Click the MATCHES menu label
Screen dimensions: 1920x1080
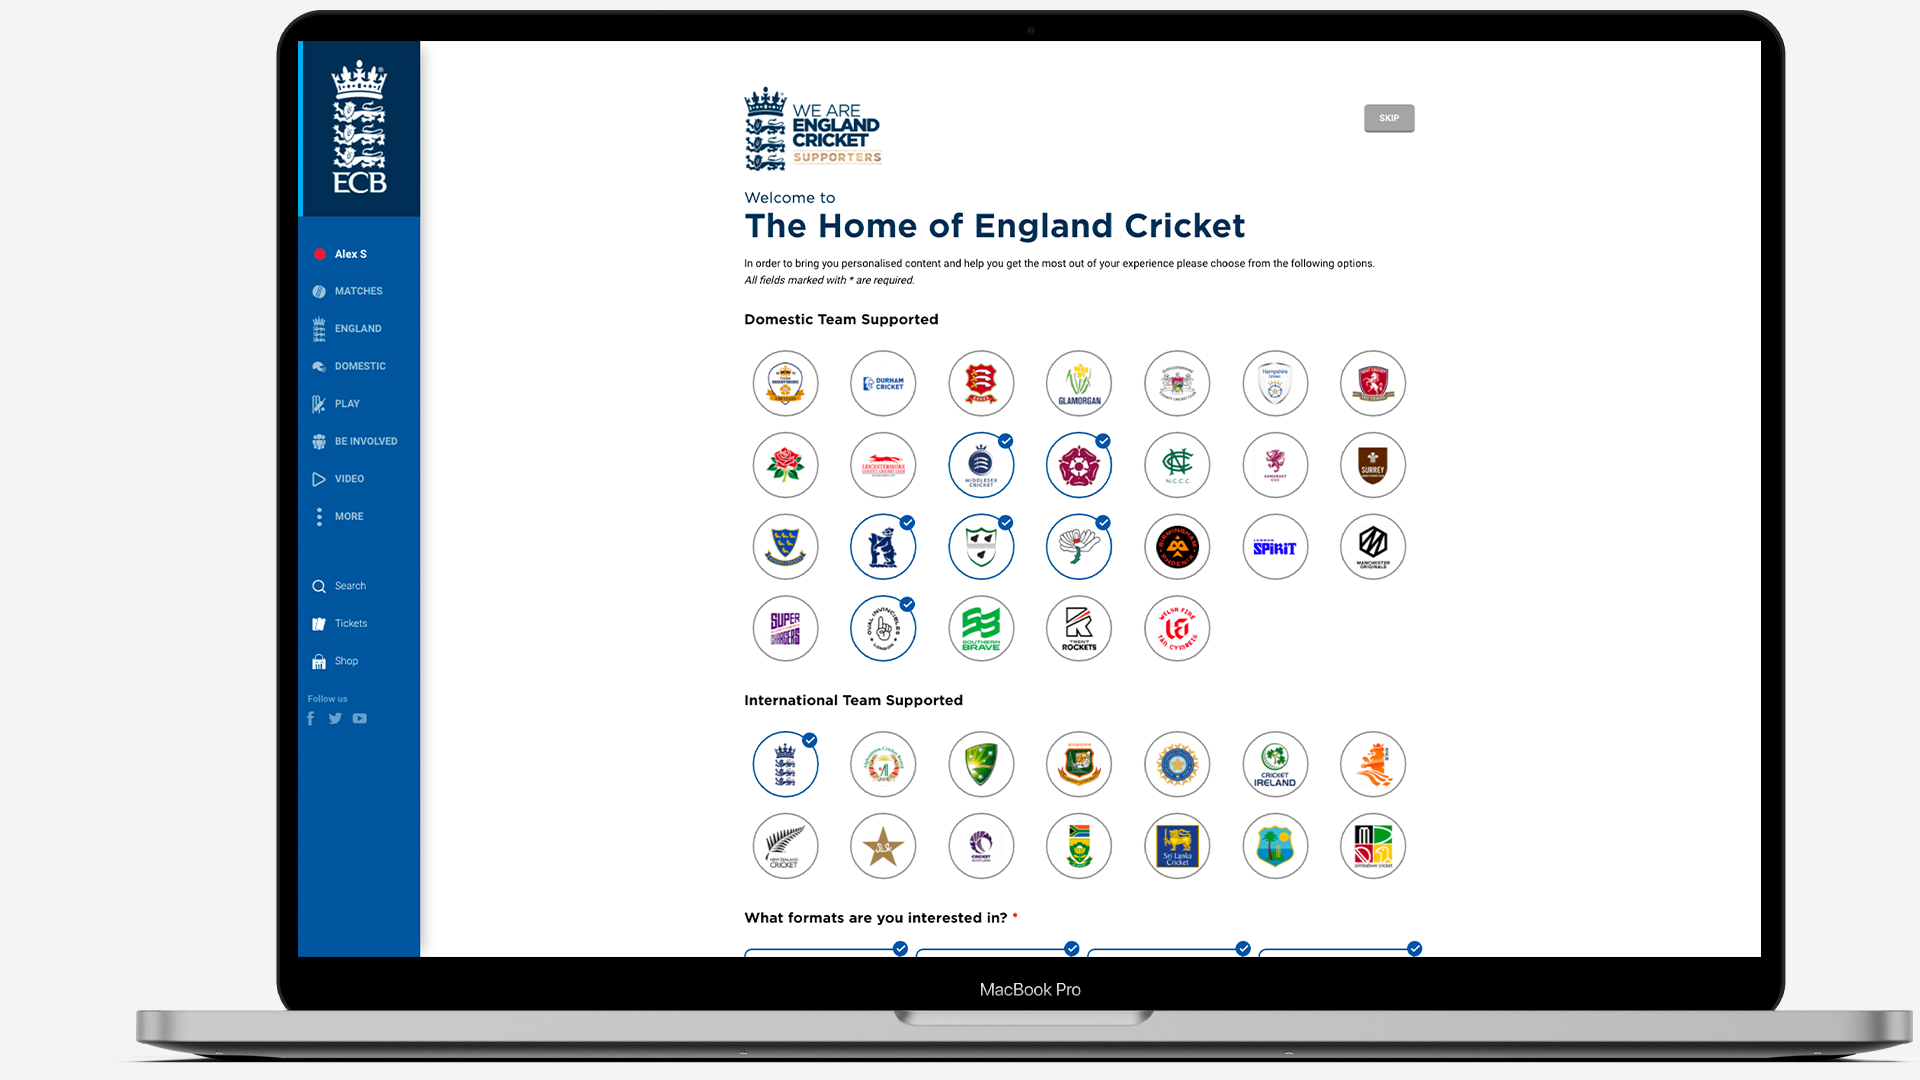tap(357, 290)
